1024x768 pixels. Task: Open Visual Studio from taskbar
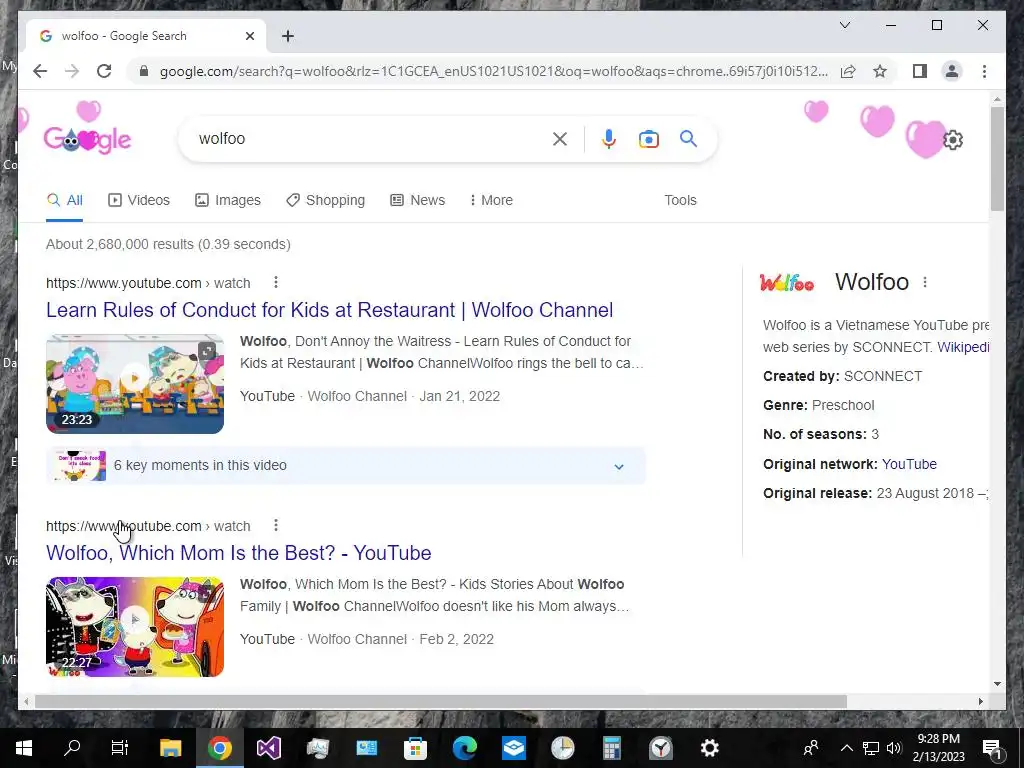click(x=268, y=748)
